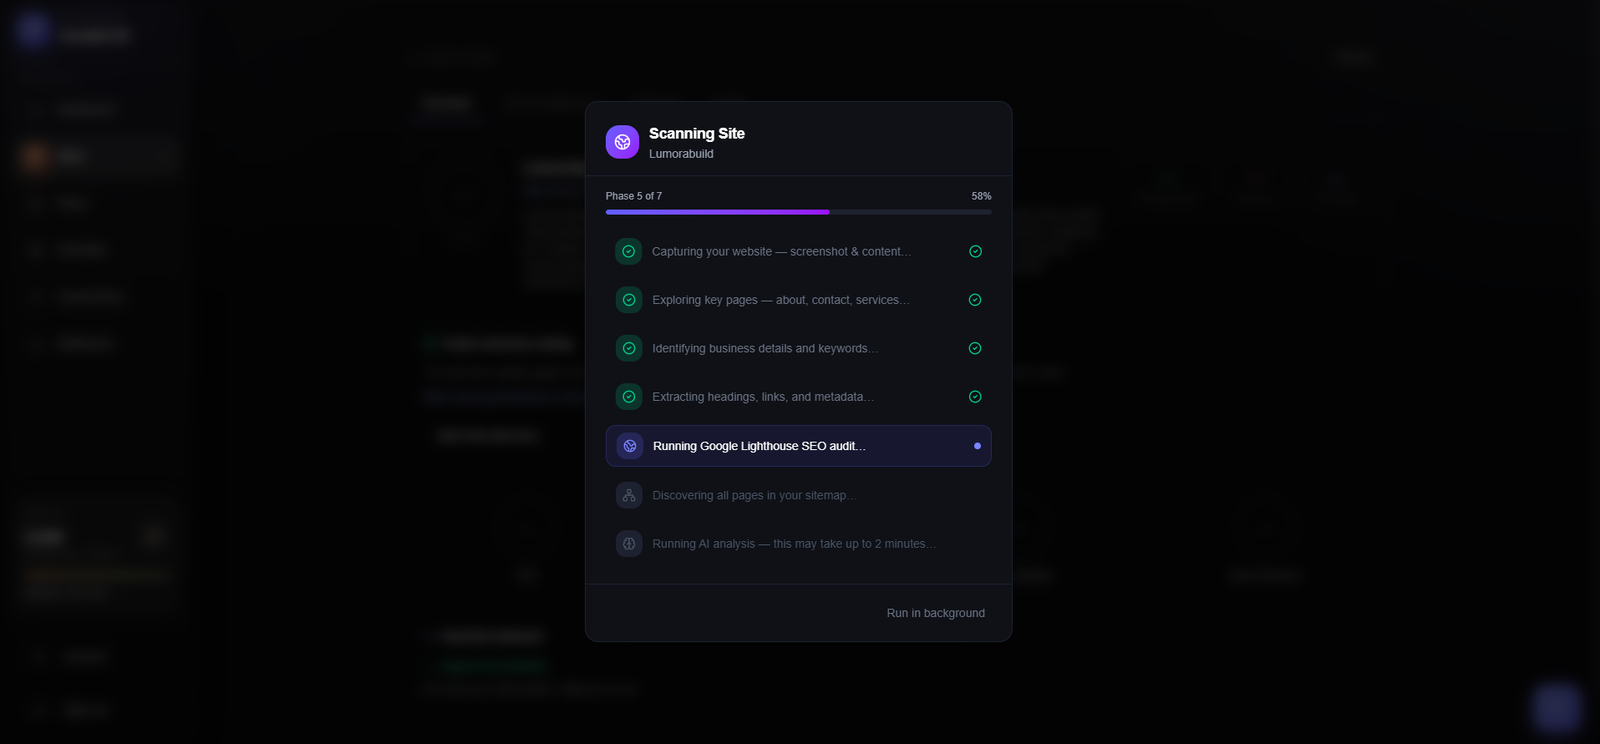Click the sitemap icon beside Discovering all pages
The height and width of the screenshot is (744, 1600).
[629, 495]
